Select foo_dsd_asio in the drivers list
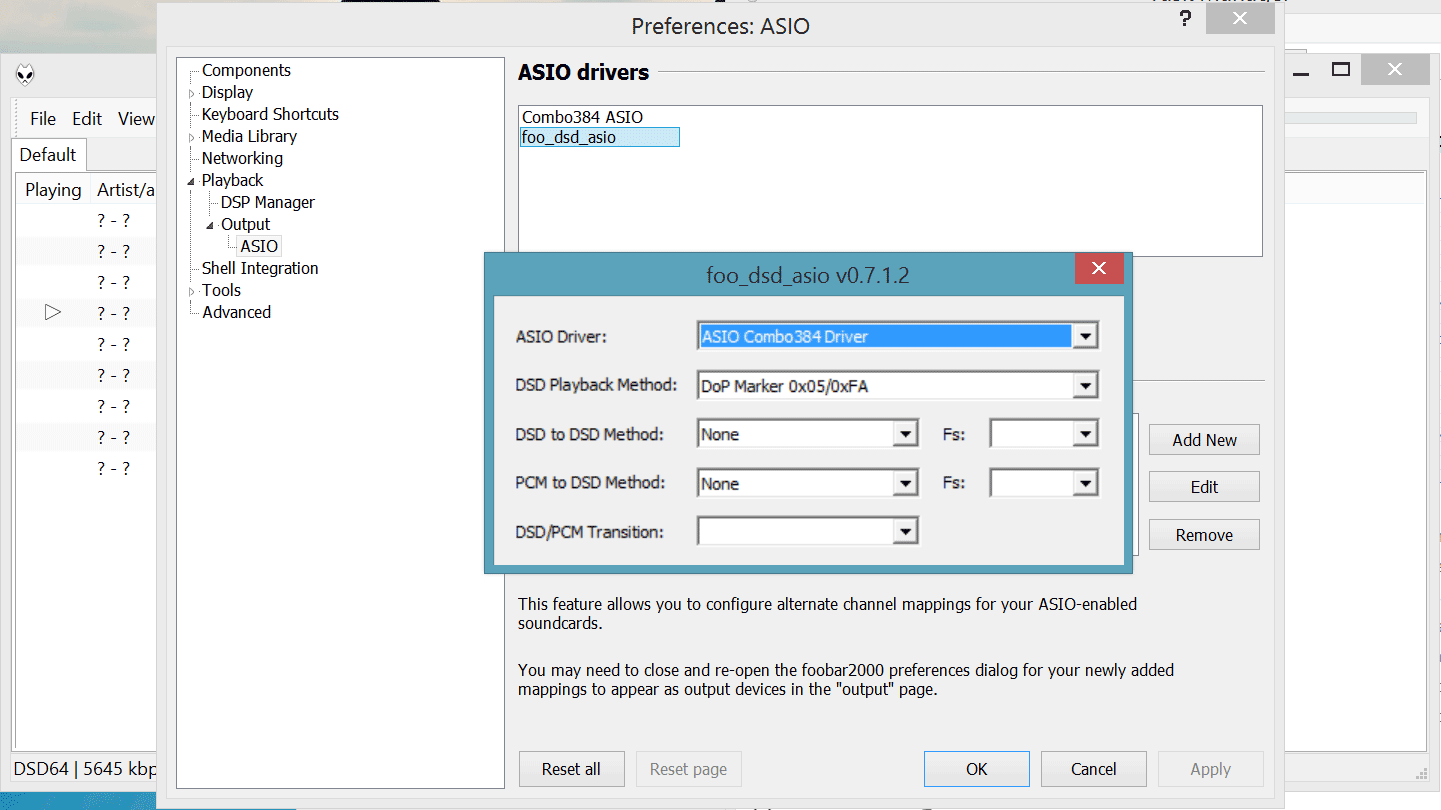 599,137
